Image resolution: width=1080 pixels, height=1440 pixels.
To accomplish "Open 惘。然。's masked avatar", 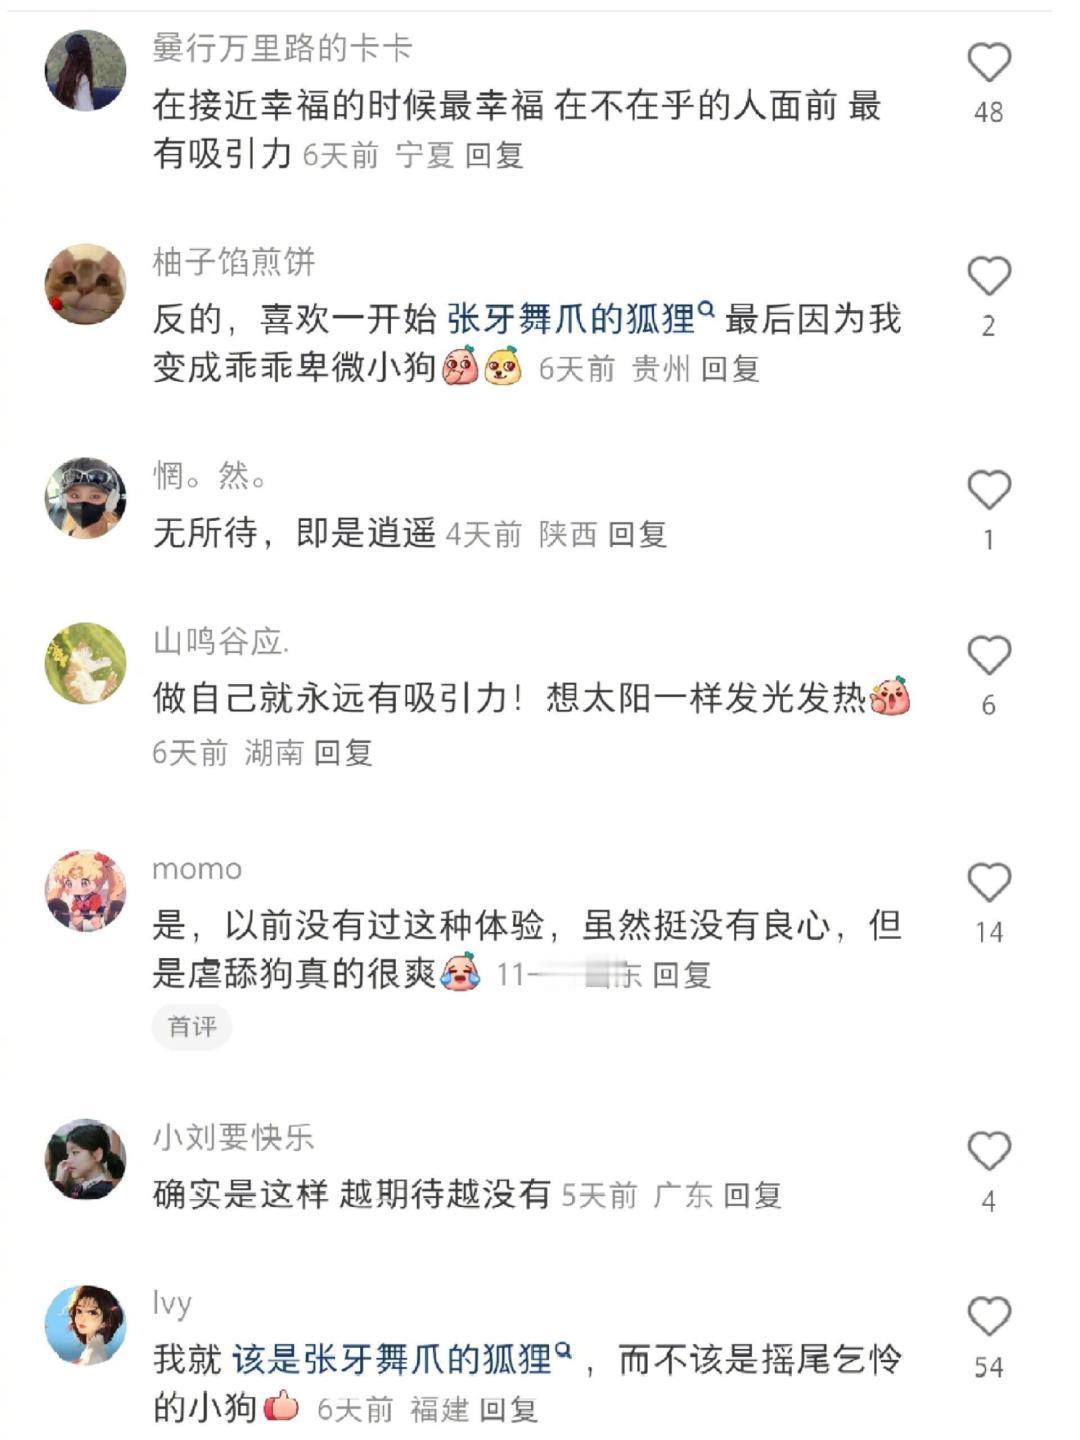I will pyautogui.click(x=86, y=498).
